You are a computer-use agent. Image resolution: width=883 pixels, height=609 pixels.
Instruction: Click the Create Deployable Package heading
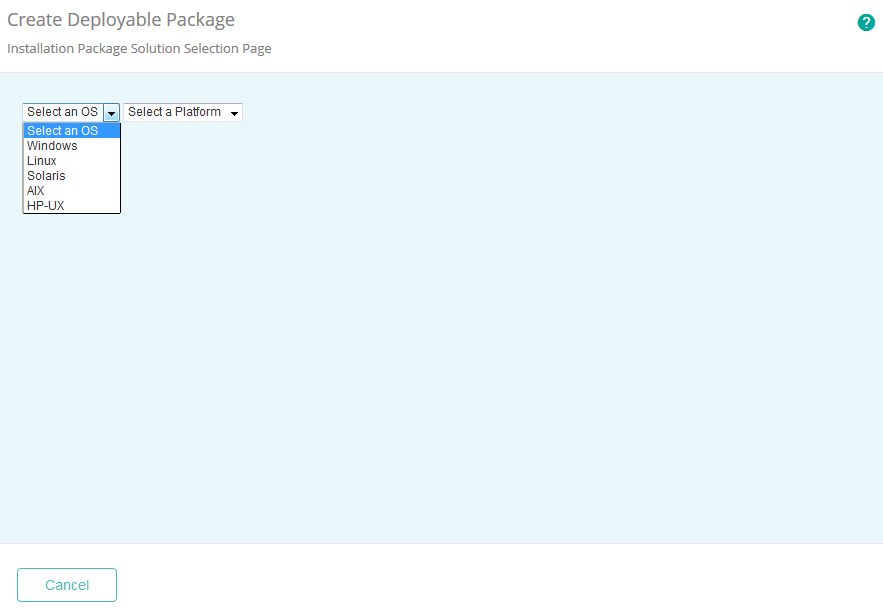point(121,20)
